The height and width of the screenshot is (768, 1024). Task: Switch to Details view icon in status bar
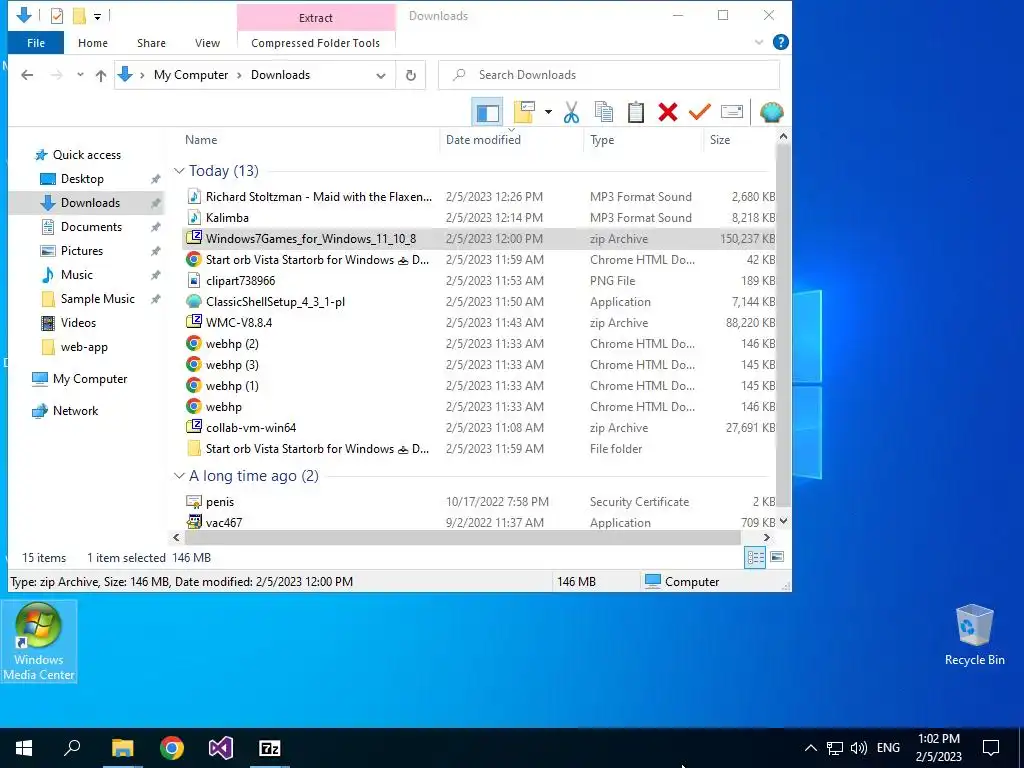(755, 557)
